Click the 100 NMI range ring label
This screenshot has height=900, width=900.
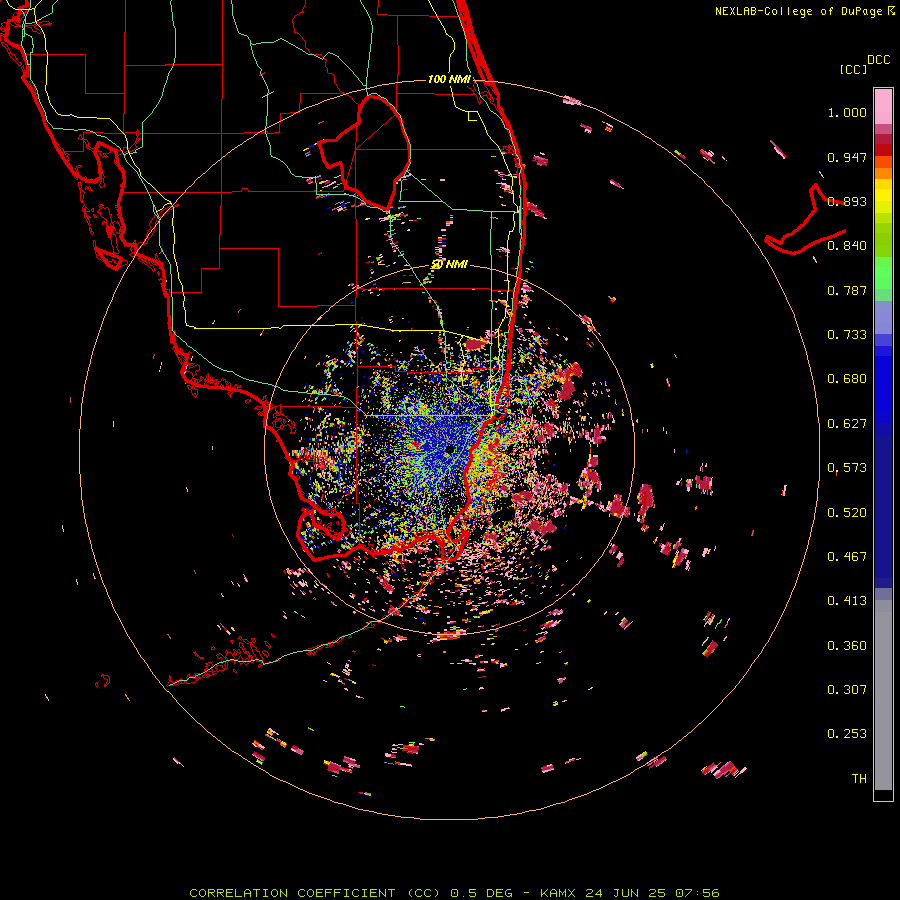pos(449,79)
